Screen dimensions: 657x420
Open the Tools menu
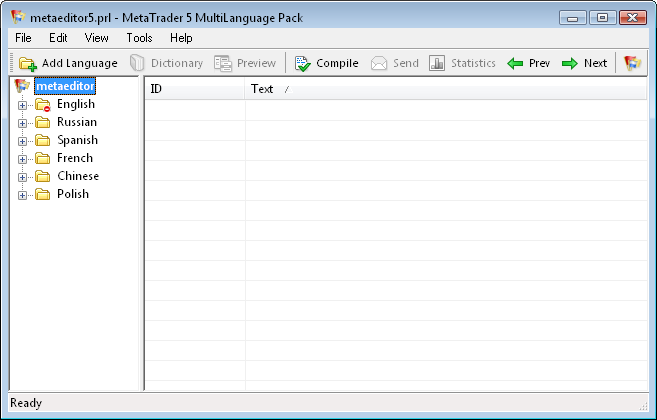139,38
